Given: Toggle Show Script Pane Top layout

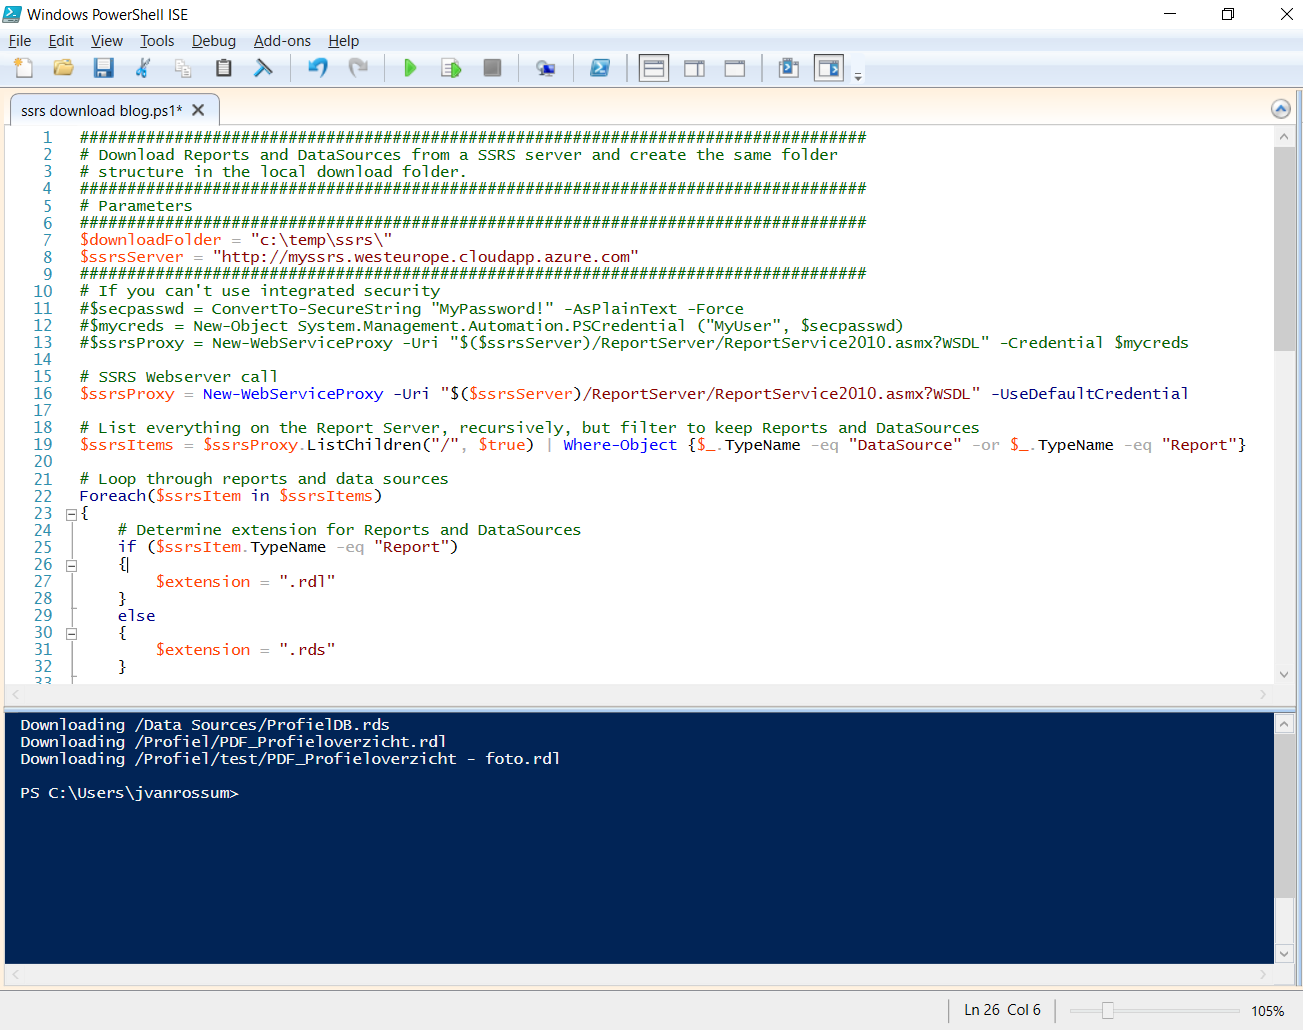Looking at the screenshot, I should [x=653, y=68].
